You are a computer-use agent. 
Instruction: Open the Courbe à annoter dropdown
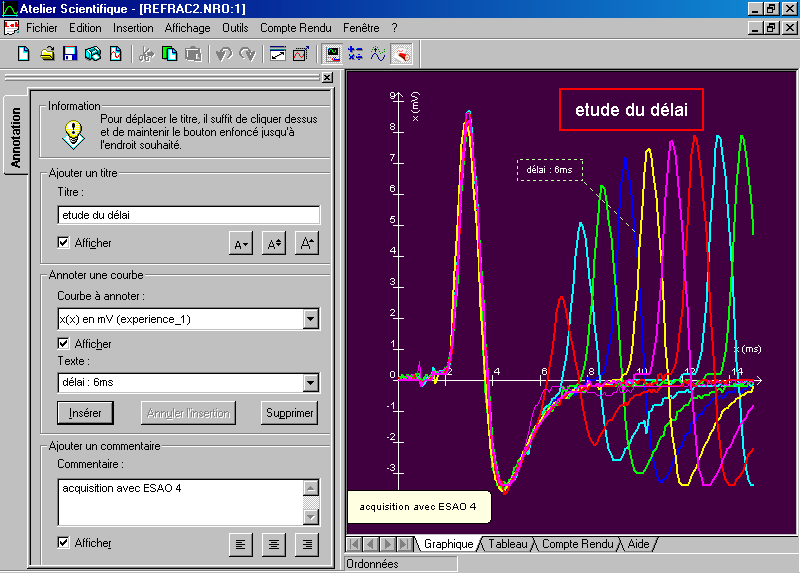[311, 319]
